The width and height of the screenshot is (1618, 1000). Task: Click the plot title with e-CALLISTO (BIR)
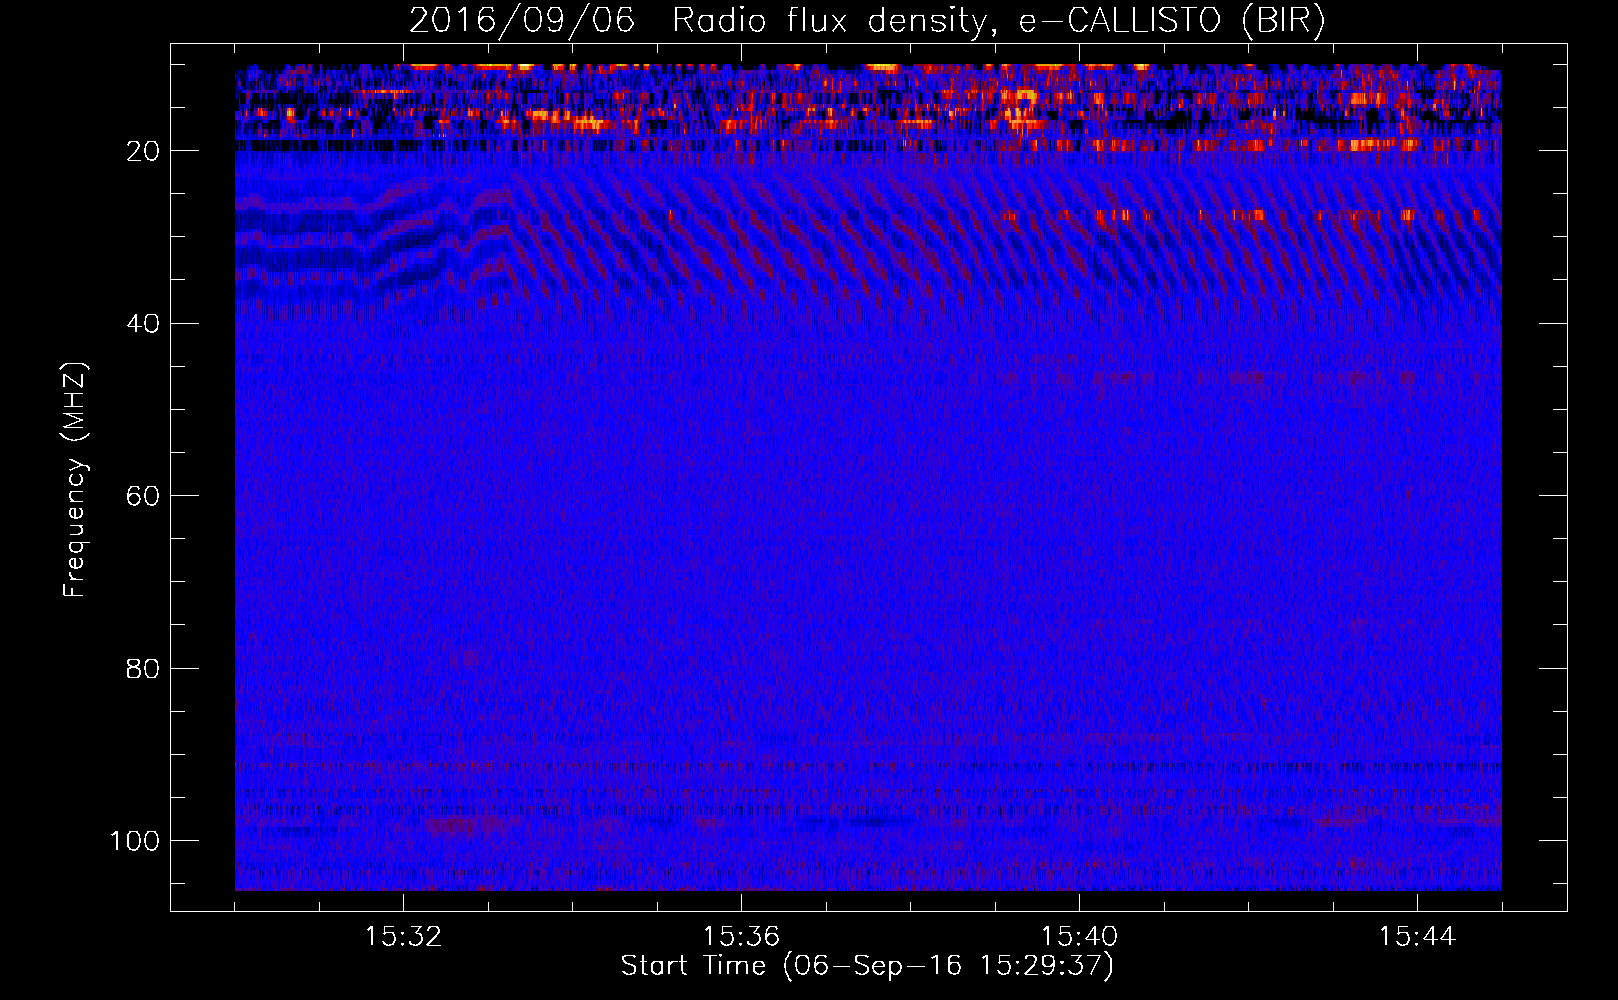(867, 21)
